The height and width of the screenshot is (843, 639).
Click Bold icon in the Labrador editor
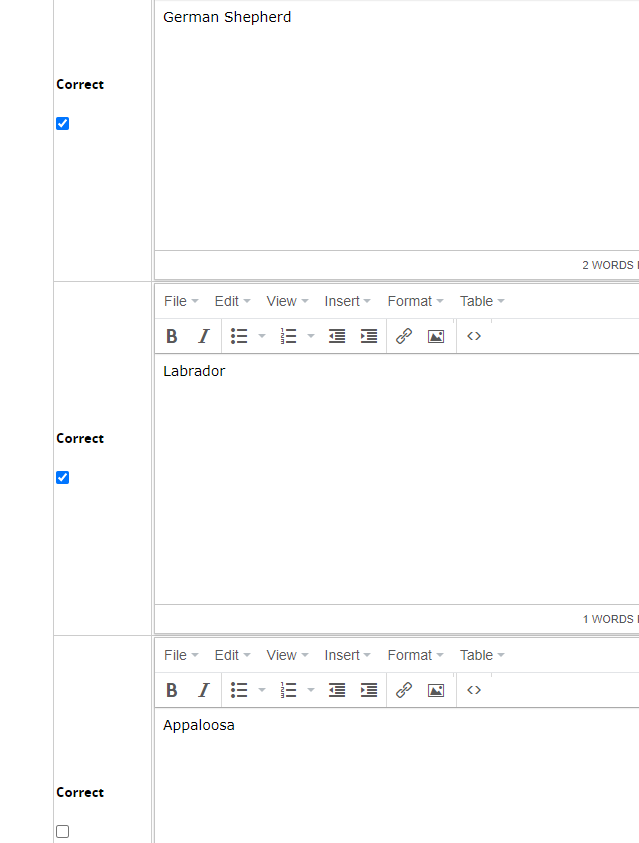point(172,336)
